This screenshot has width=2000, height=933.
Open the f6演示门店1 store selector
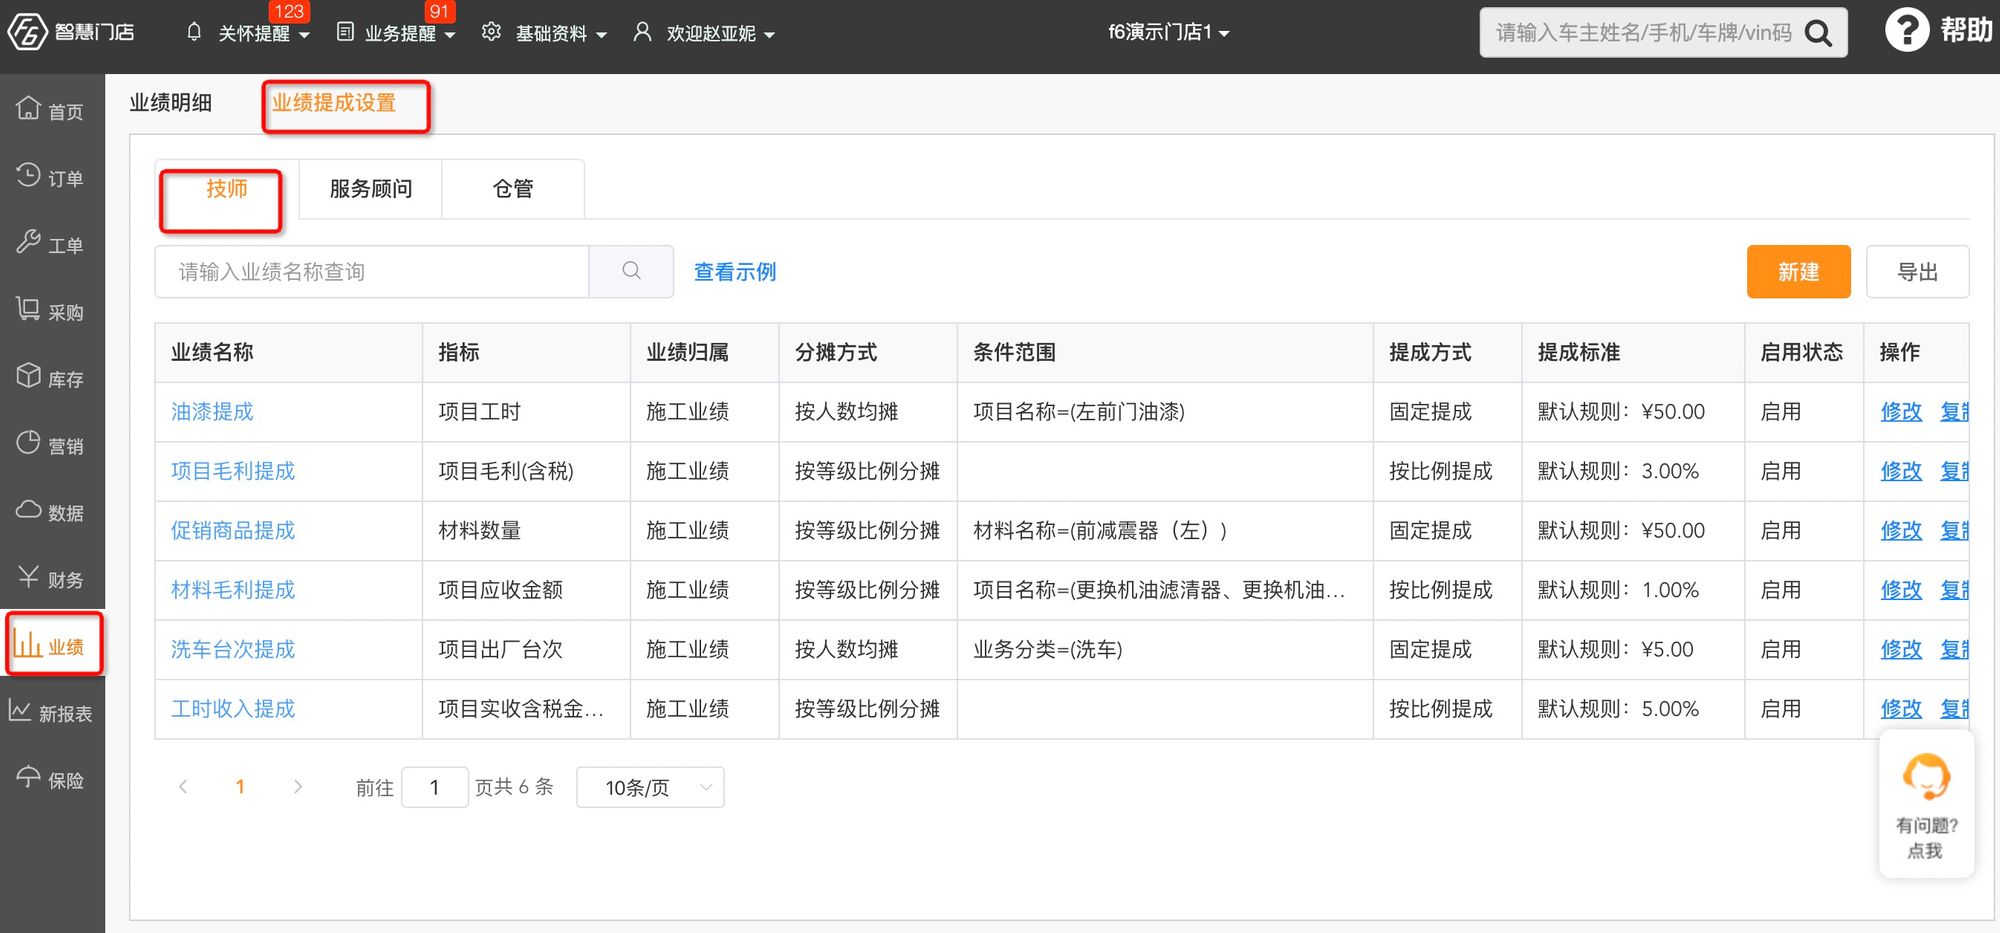(1168, 32)
